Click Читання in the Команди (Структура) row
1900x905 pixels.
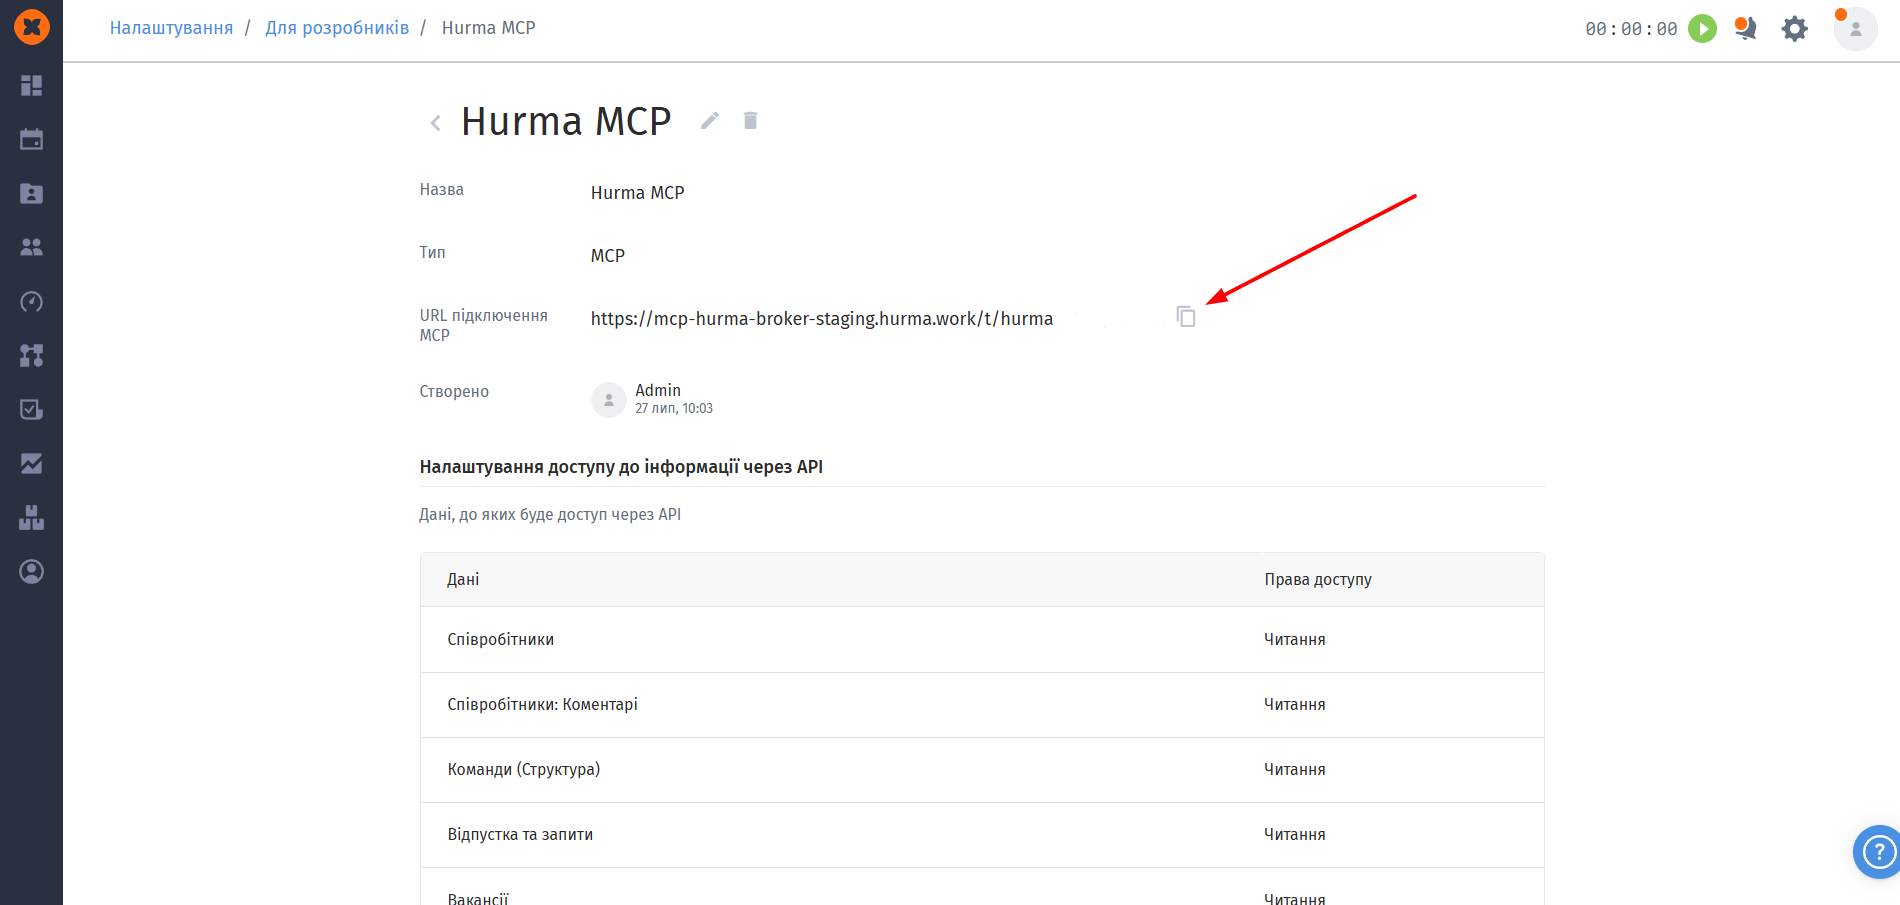click(x=1295, y=770)
